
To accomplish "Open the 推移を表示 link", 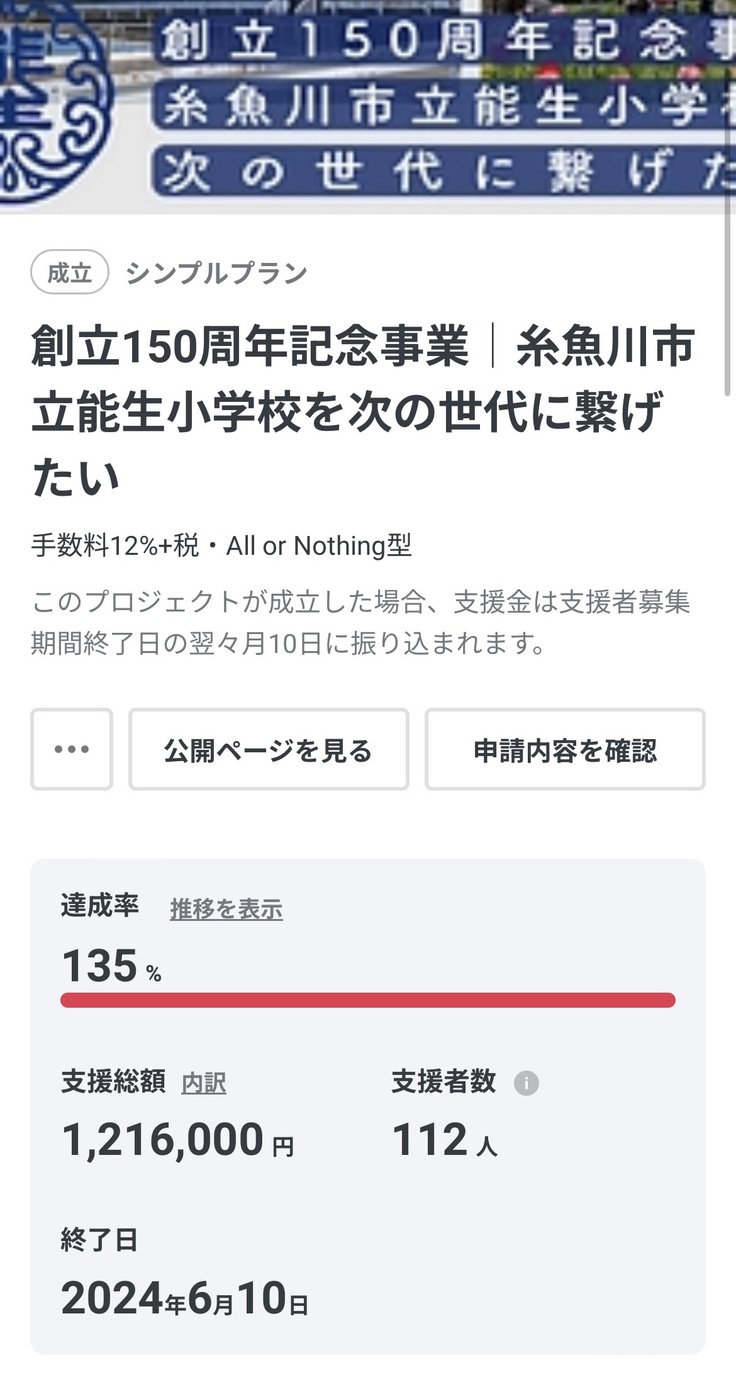I will [x=226, y=909].
